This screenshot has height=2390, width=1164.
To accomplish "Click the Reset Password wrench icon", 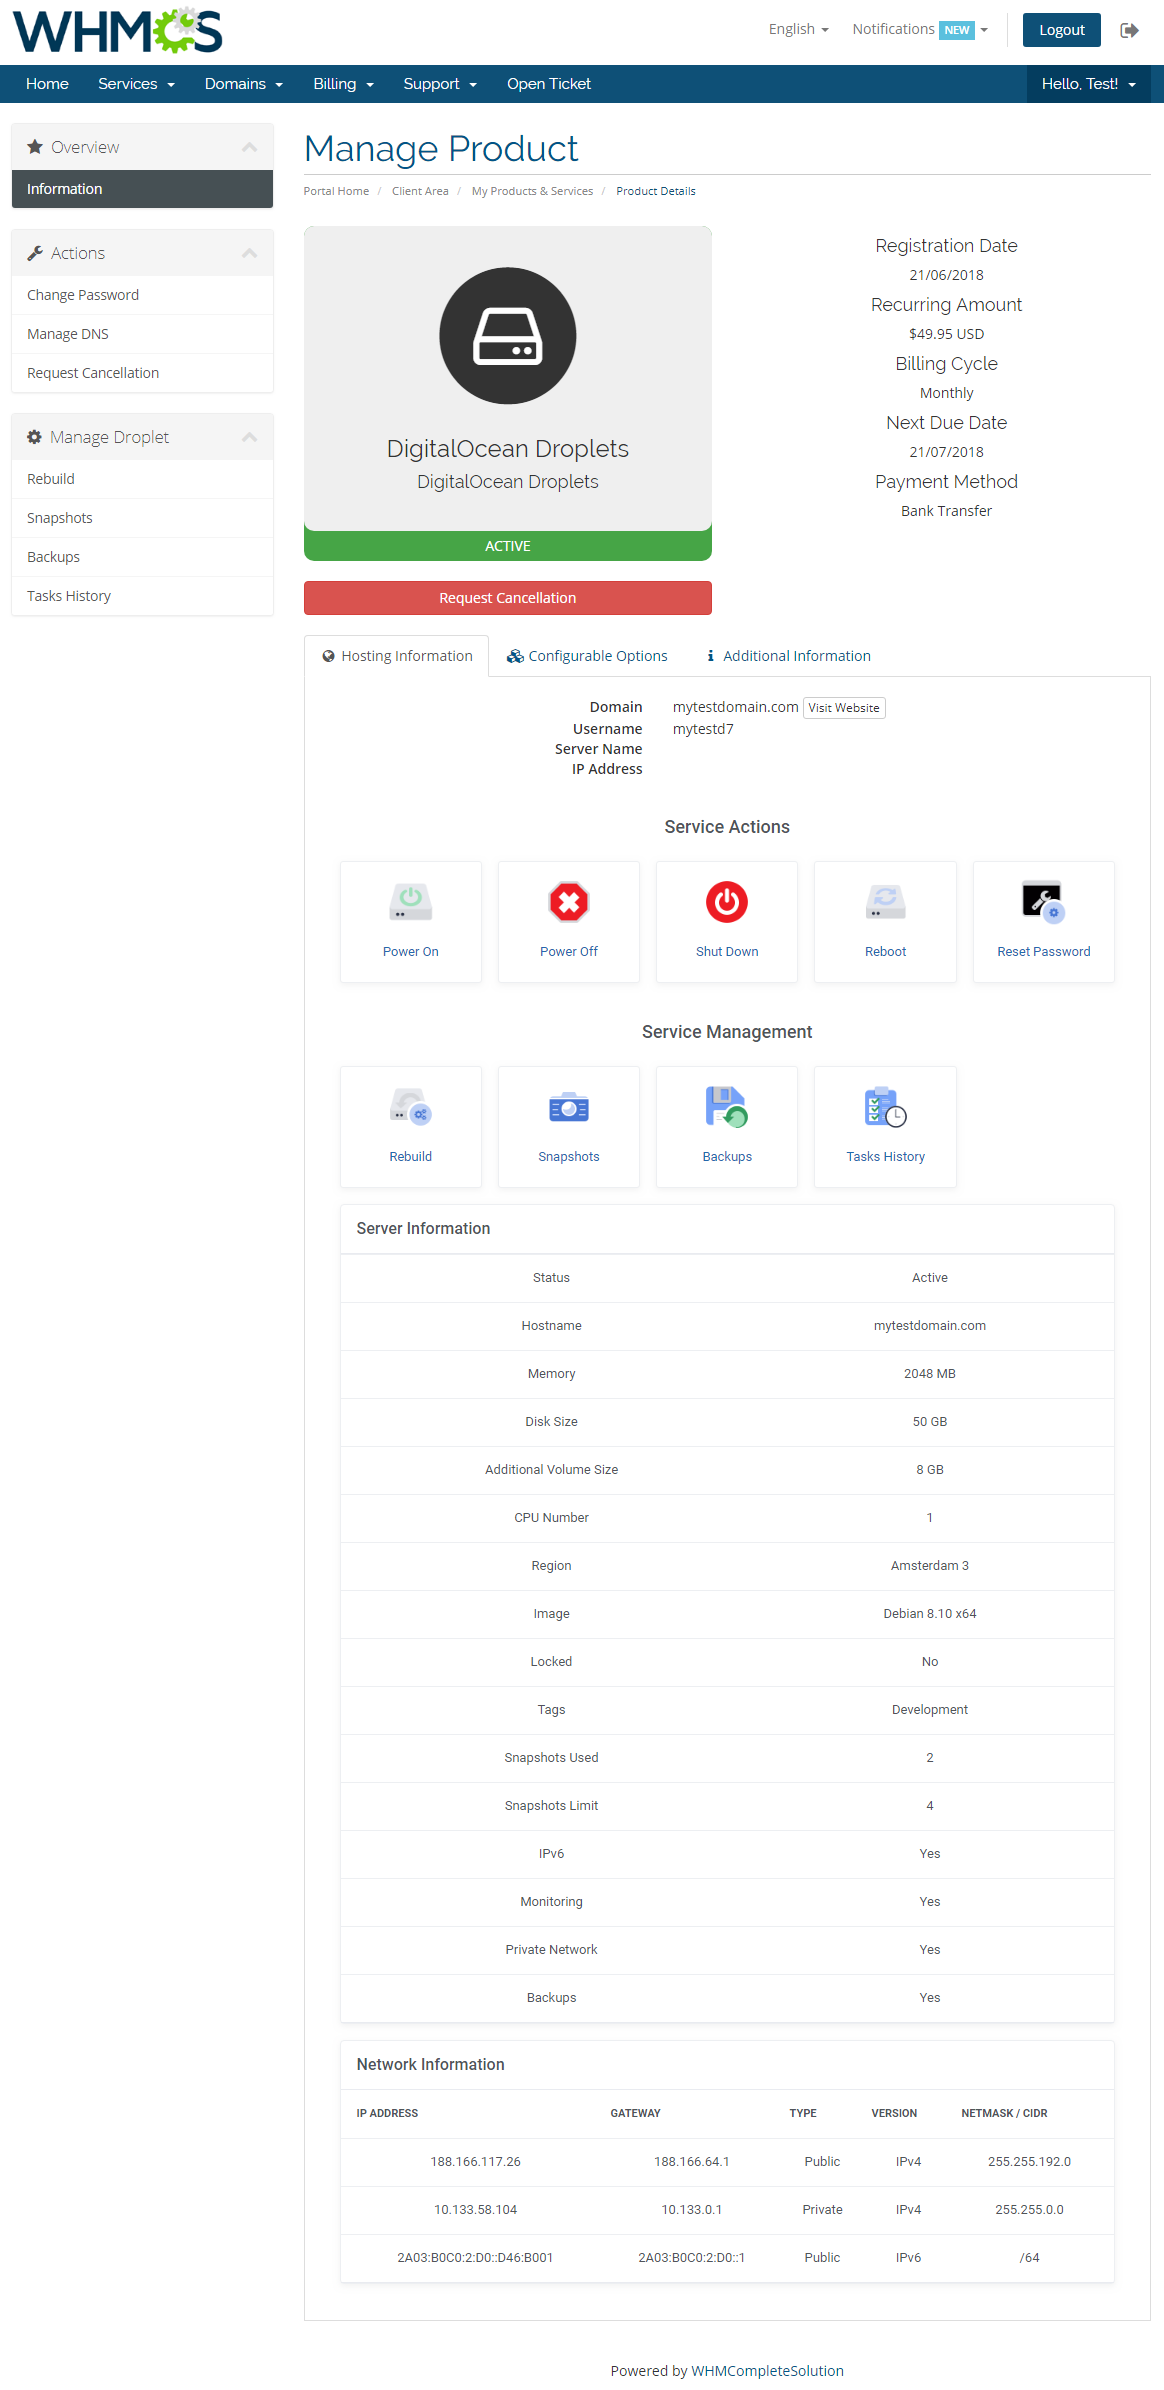I will coord(1043,902).
